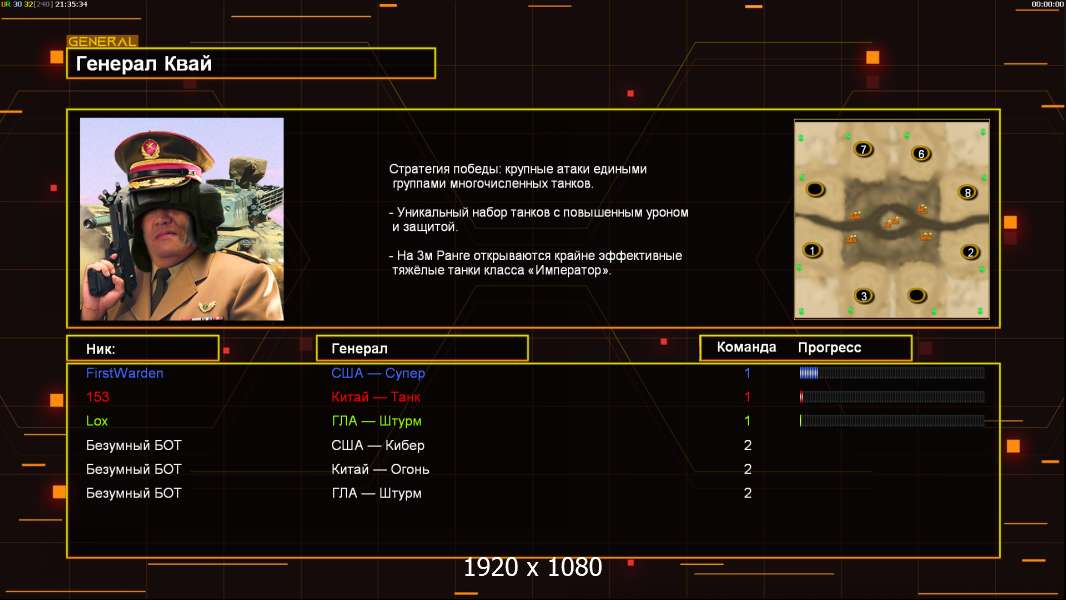Select the Генерал column header
The height and width of the screenshot is (600, 1066).
tap(421, 348)
